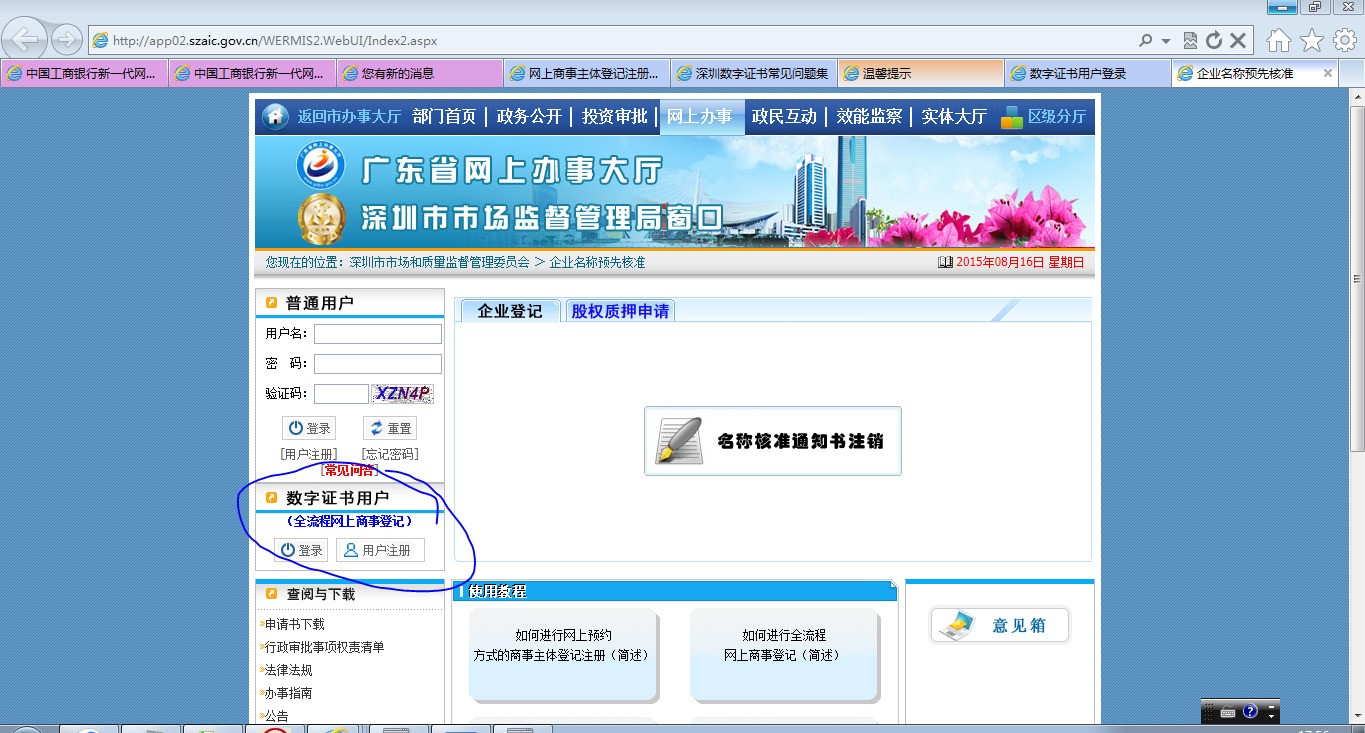Open the 效能监察 menu item

click(869, 116)
